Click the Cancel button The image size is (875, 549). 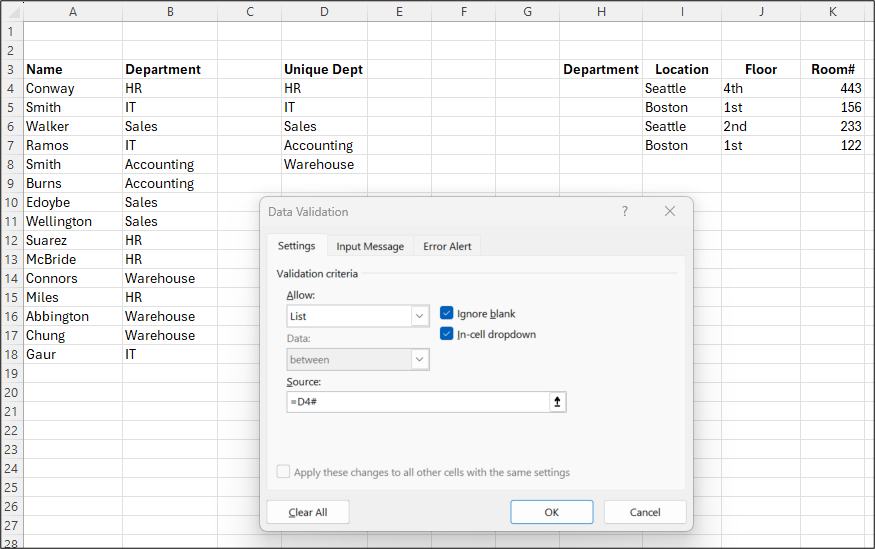(645, 512)
